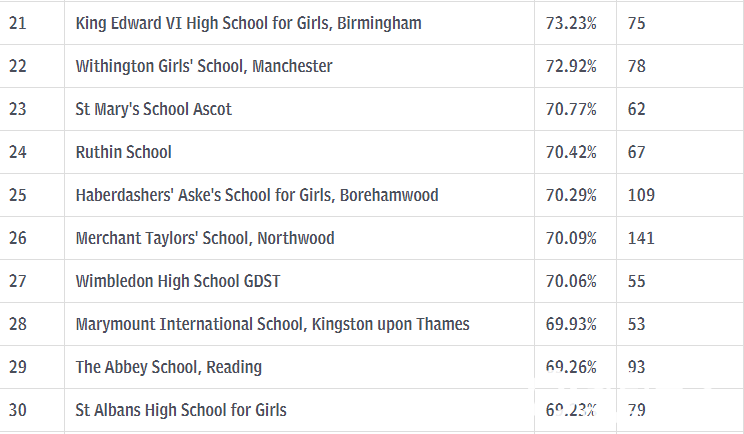Image resolution: width=744 pixels, height=434 pixels.
Task: Select St Mary's School Ascot name
Action: pos(153,109)
